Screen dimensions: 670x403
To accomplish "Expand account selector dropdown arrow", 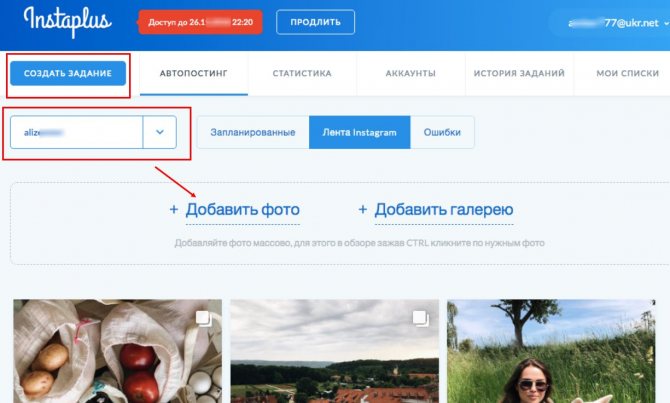I will (159, 132).
